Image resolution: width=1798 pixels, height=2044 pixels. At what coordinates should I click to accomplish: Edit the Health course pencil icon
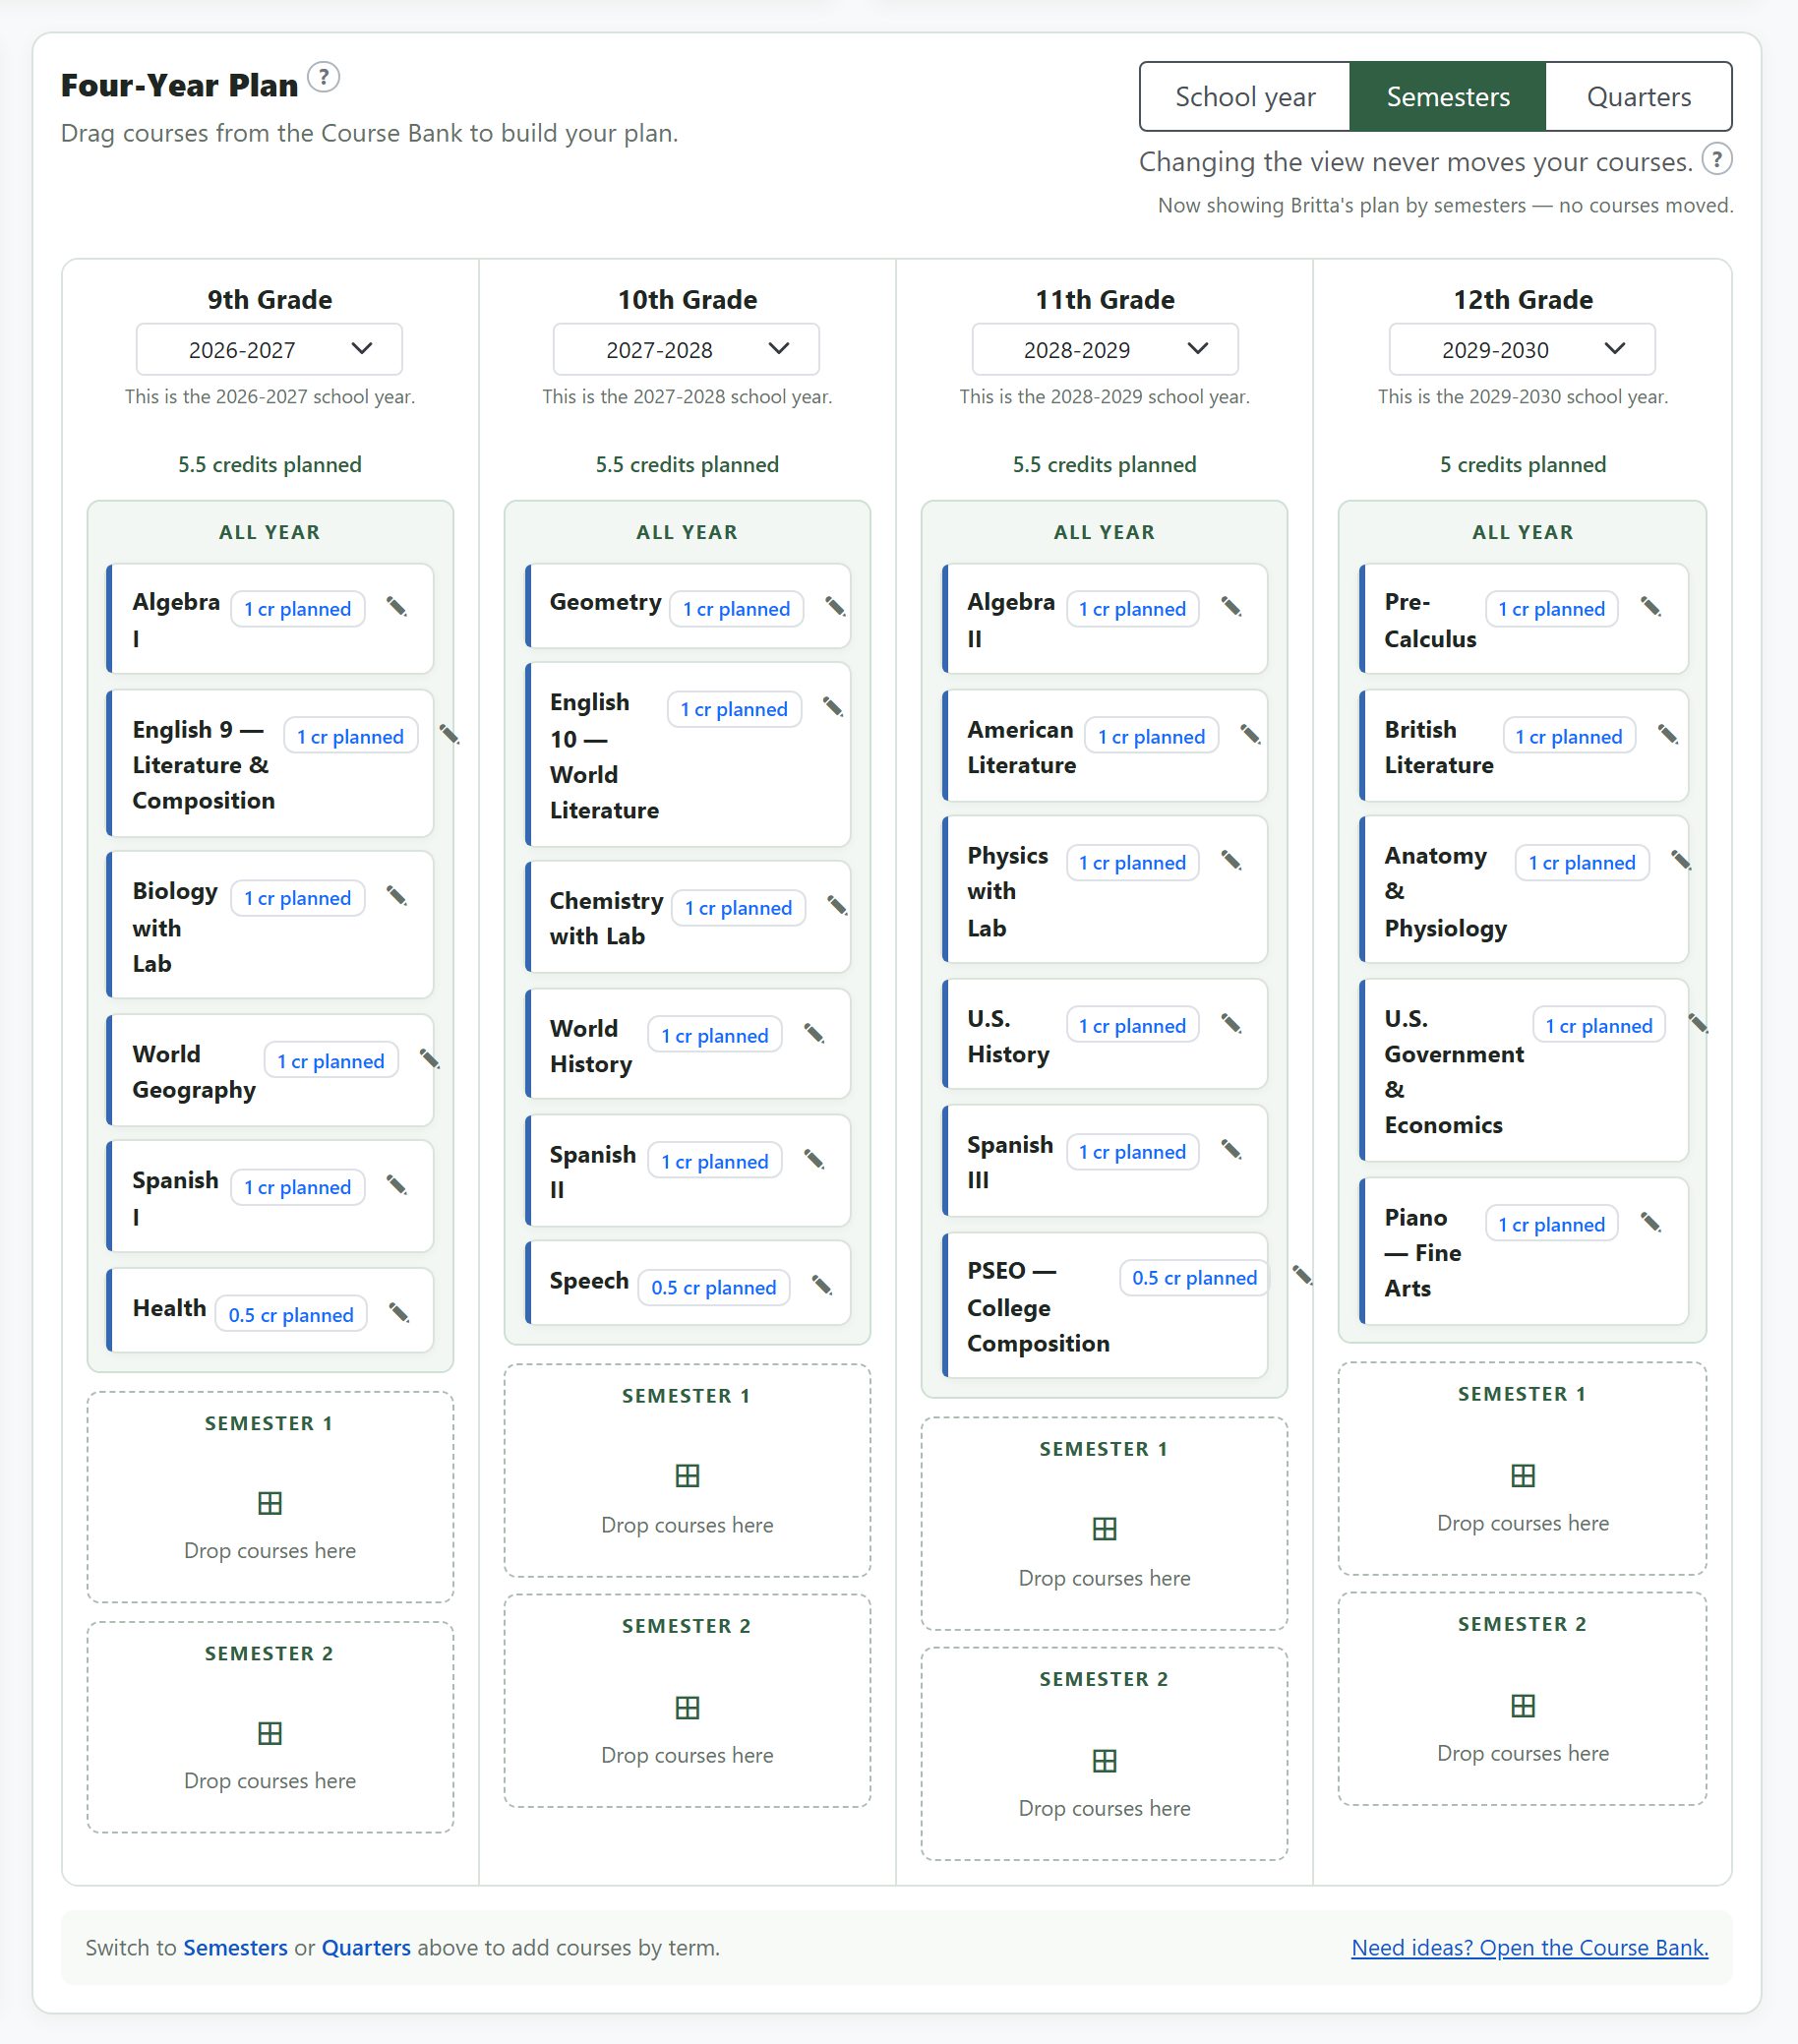pos(399,1313)
